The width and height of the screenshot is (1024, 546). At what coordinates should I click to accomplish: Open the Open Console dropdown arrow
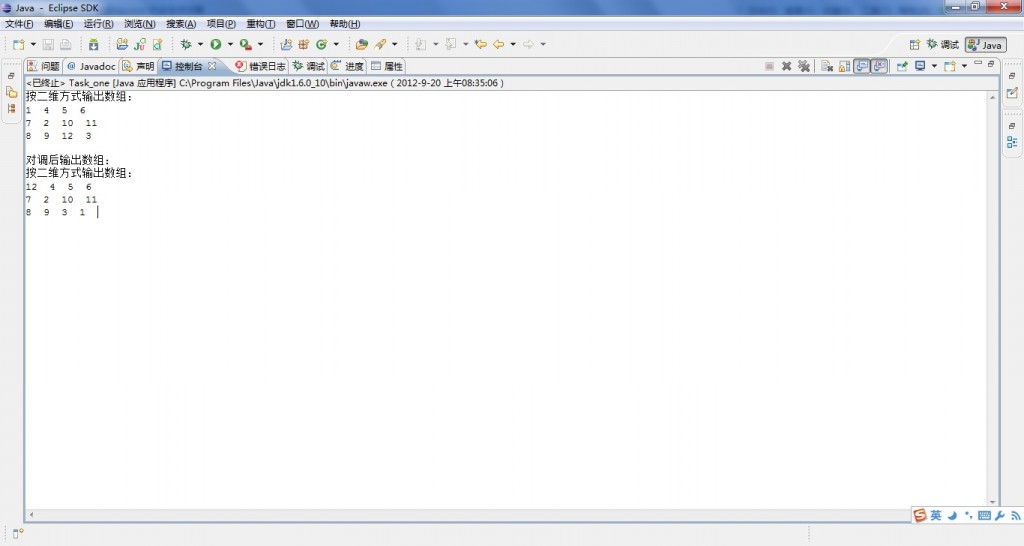tap(964, 66)
